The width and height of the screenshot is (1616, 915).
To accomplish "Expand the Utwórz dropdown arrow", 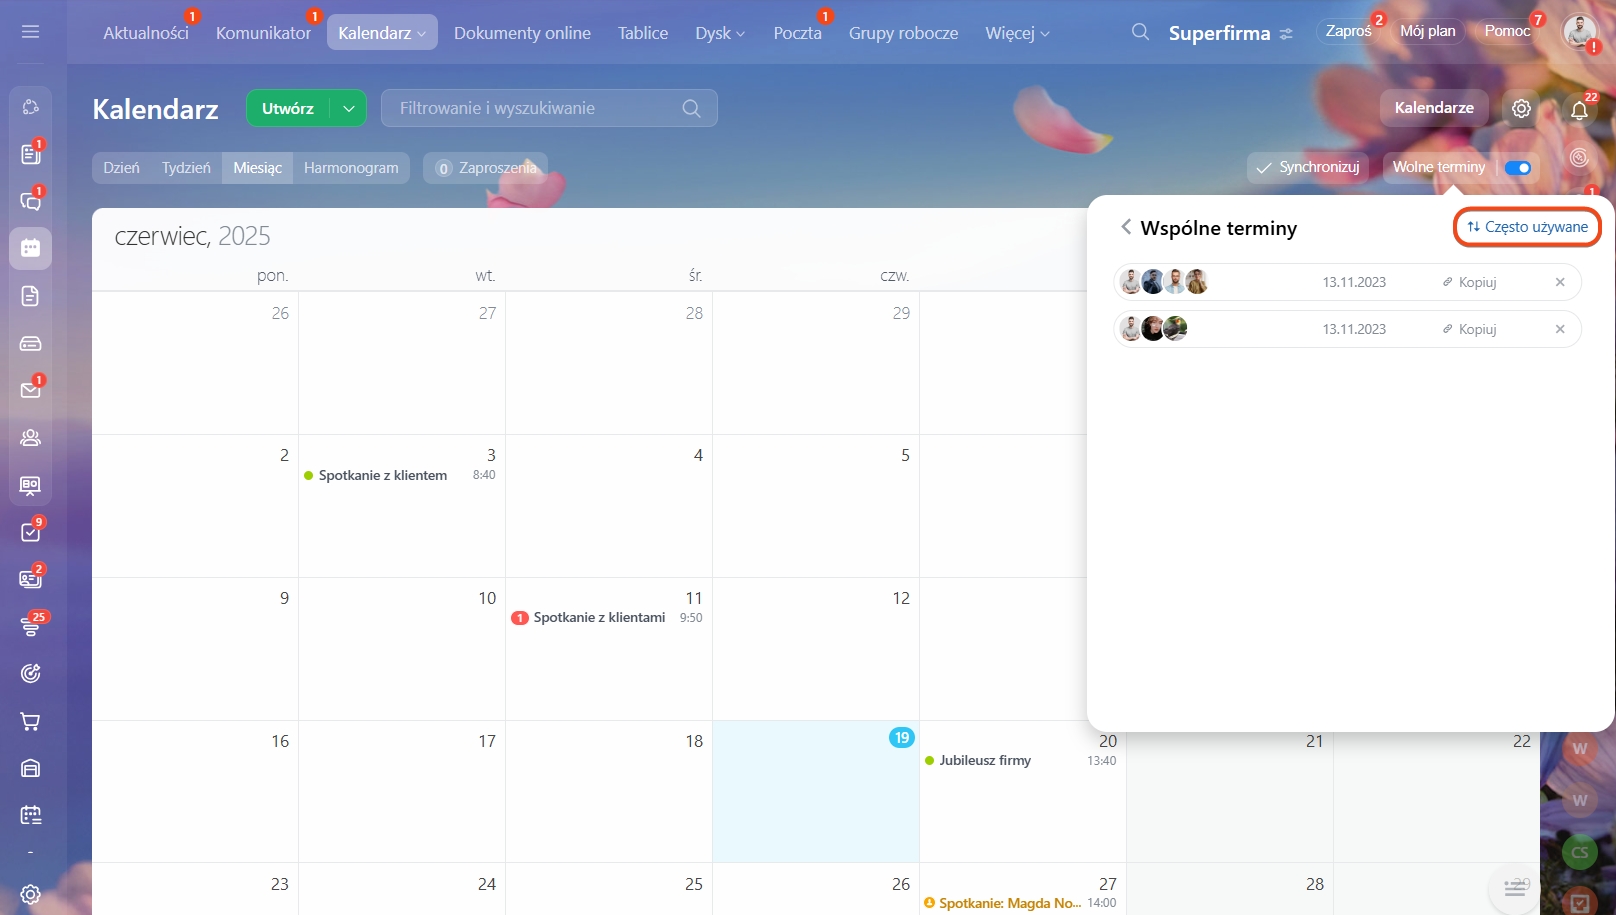I will click(348, 108).
